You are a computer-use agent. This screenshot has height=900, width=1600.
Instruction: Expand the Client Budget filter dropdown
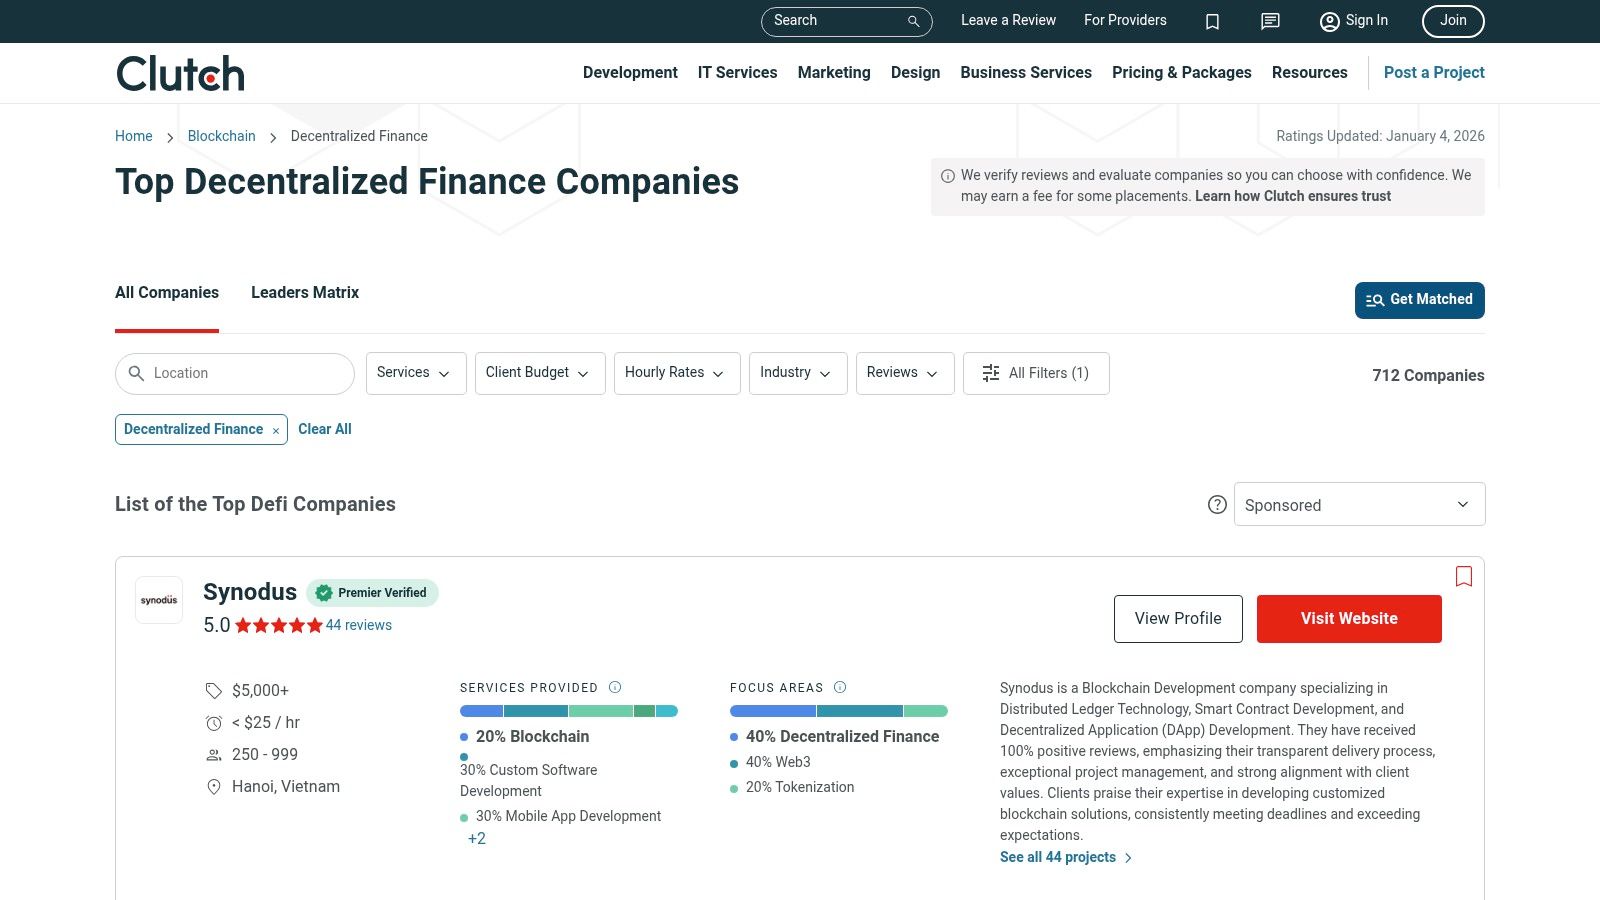coord(540,373)
